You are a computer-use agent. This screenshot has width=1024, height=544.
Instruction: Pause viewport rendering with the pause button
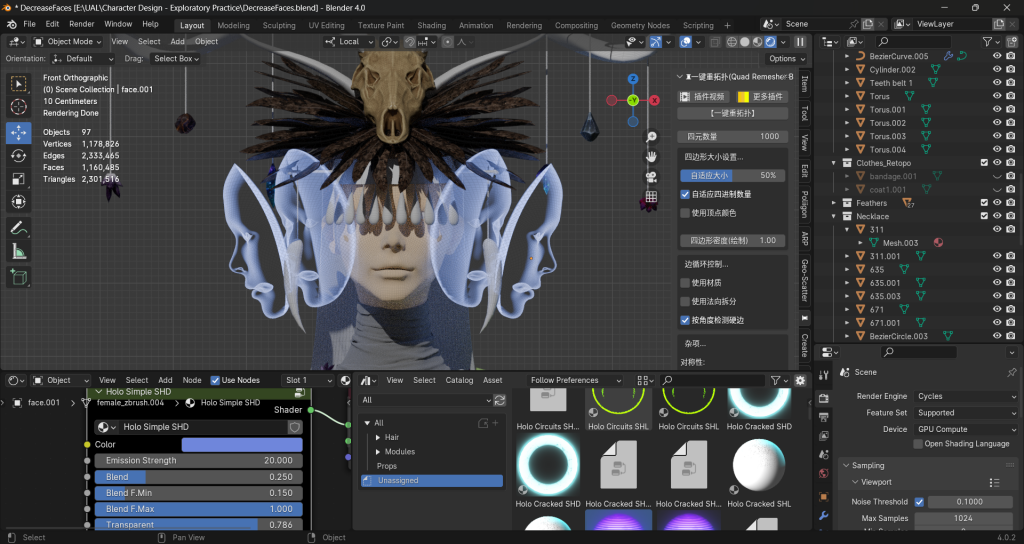pos(800,42)
